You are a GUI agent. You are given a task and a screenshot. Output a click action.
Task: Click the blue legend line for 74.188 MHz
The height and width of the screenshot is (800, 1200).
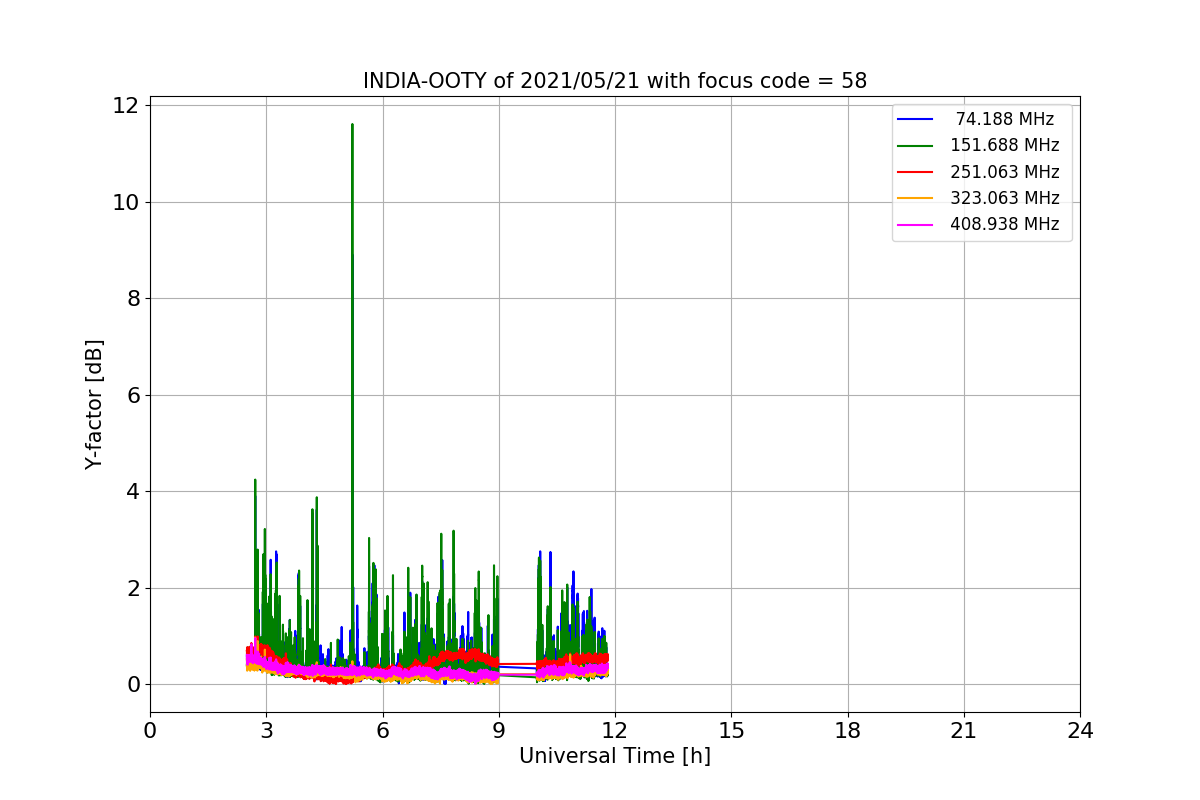915,120
